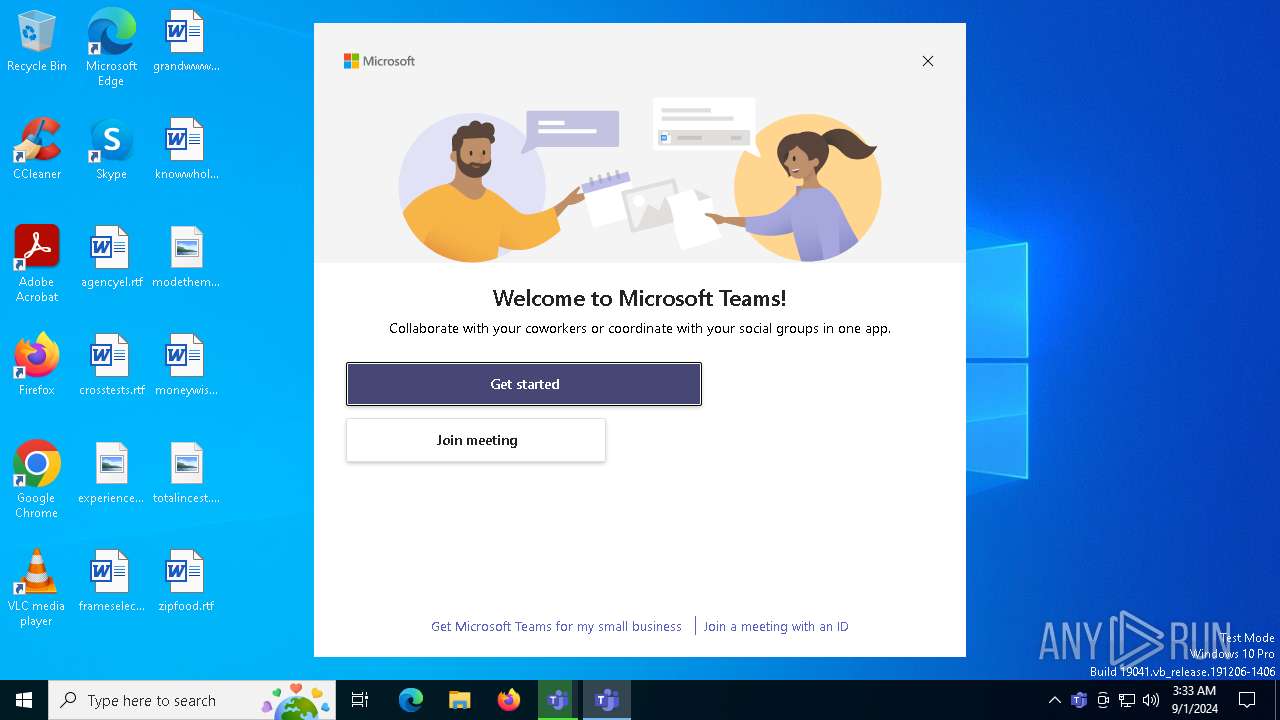Viewport: 1280px width, 720px height.
Task: Select the VLC media player shortcut
Action: click(x=37, y=588)
